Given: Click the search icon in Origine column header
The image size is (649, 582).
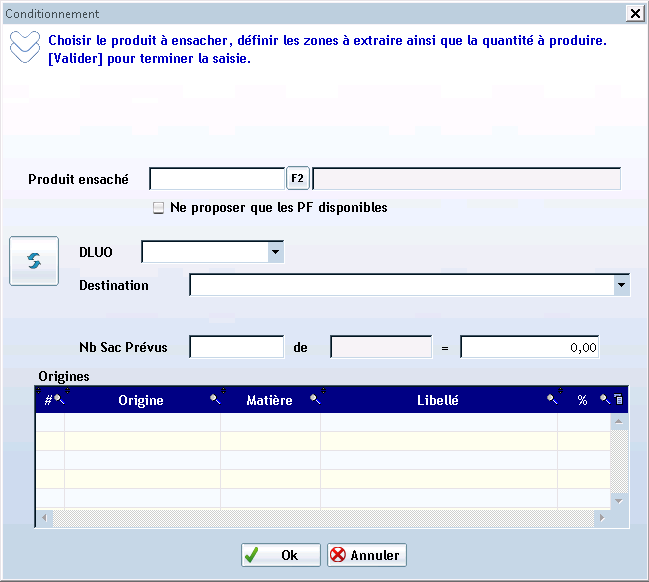Looking at the screenshot, I should click(x=215, y=399).
